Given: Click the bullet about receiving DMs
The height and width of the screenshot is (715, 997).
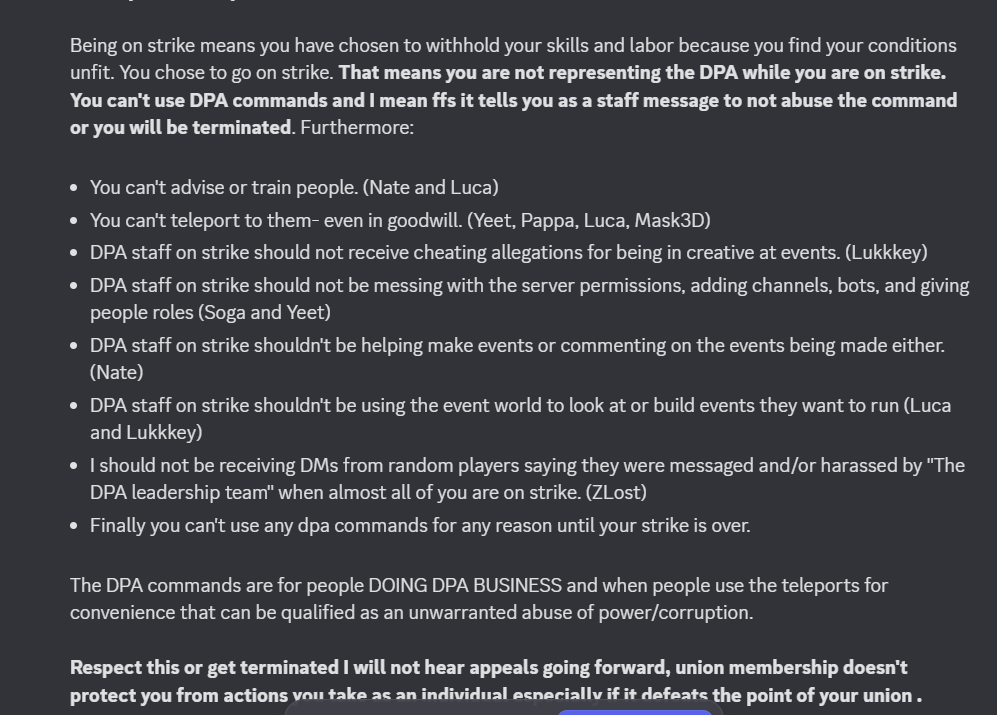Looking at the screenshot, I should 527,466.
